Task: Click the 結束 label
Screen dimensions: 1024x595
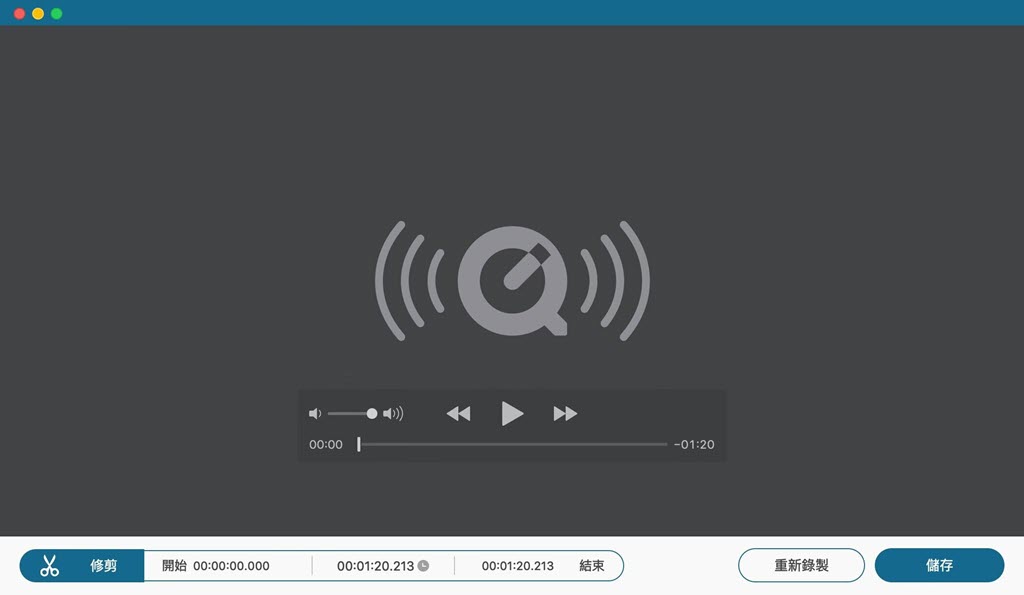Action: (x=592, y=566)
